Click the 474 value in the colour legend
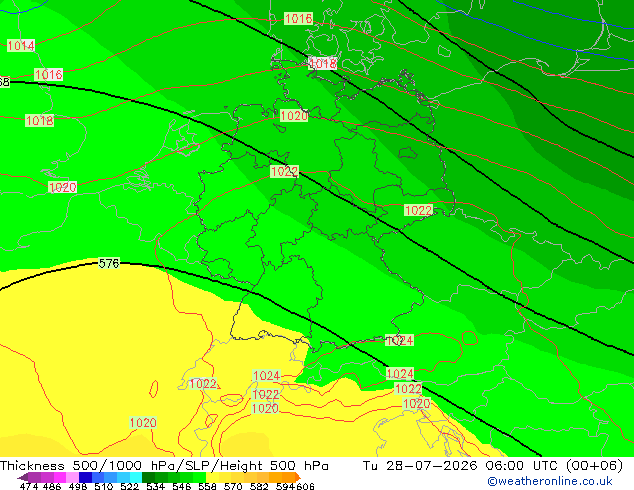Screen dimensions: 634x490 [28, 486]
